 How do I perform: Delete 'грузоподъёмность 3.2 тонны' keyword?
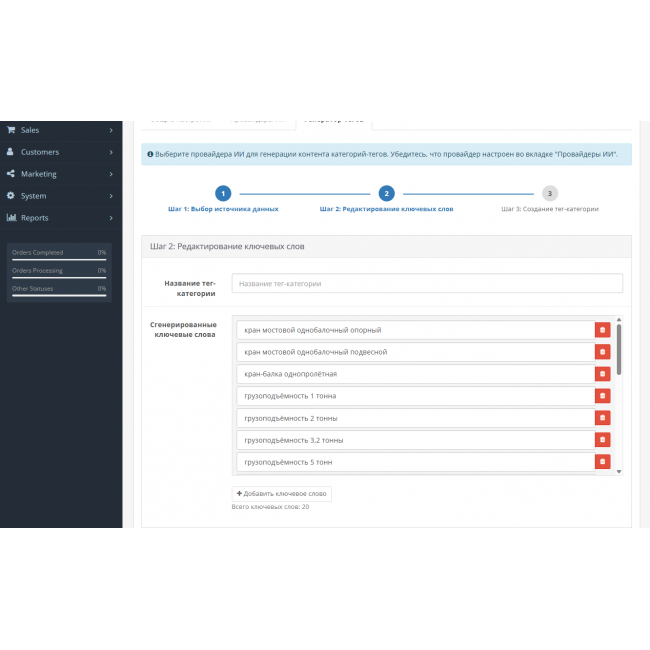pos(602,440)
